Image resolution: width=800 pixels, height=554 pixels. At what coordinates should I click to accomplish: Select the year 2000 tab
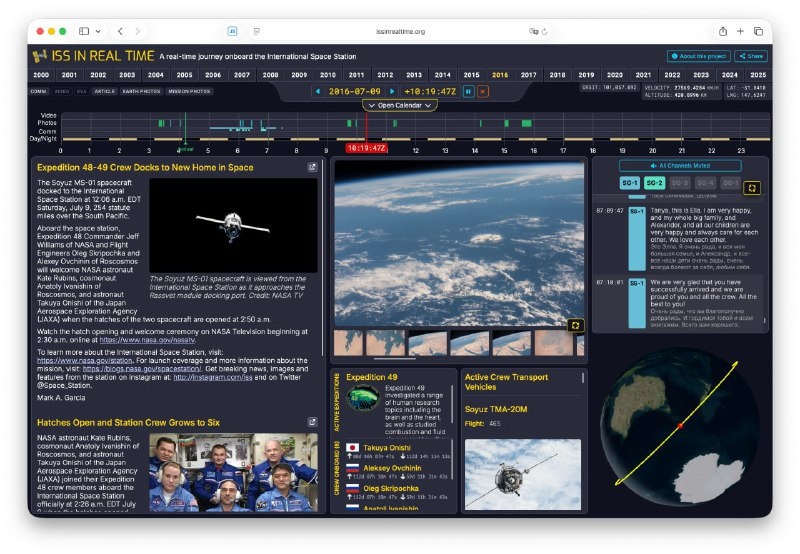point(41,75)
